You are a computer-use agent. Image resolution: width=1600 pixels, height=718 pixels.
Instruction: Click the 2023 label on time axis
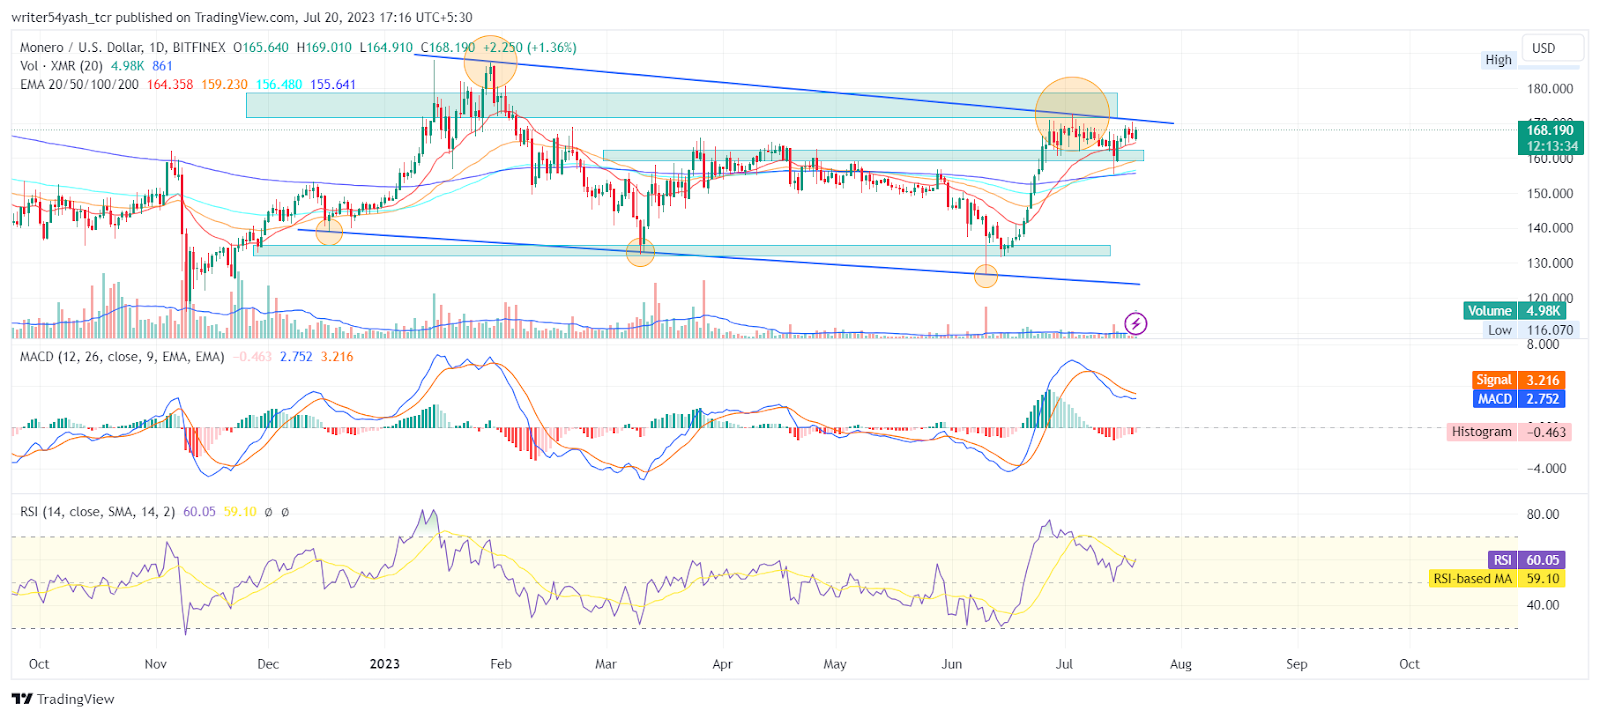[x=385, y=664]
